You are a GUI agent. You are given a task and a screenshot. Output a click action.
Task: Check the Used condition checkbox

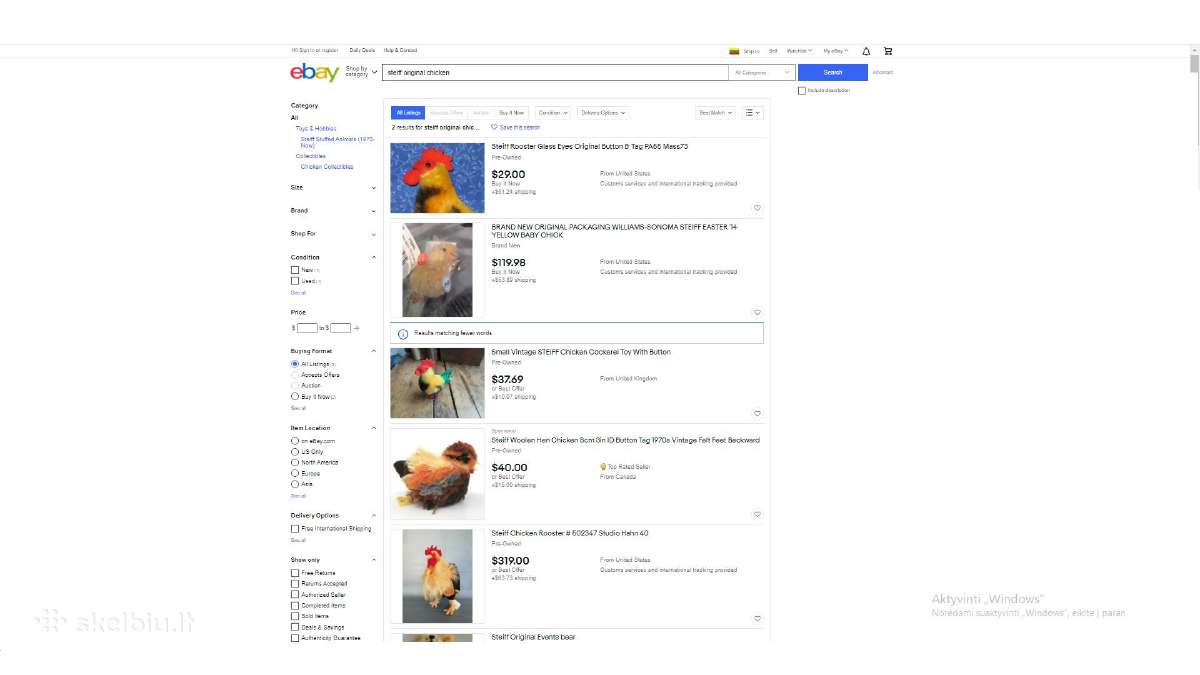click(295, 281)
